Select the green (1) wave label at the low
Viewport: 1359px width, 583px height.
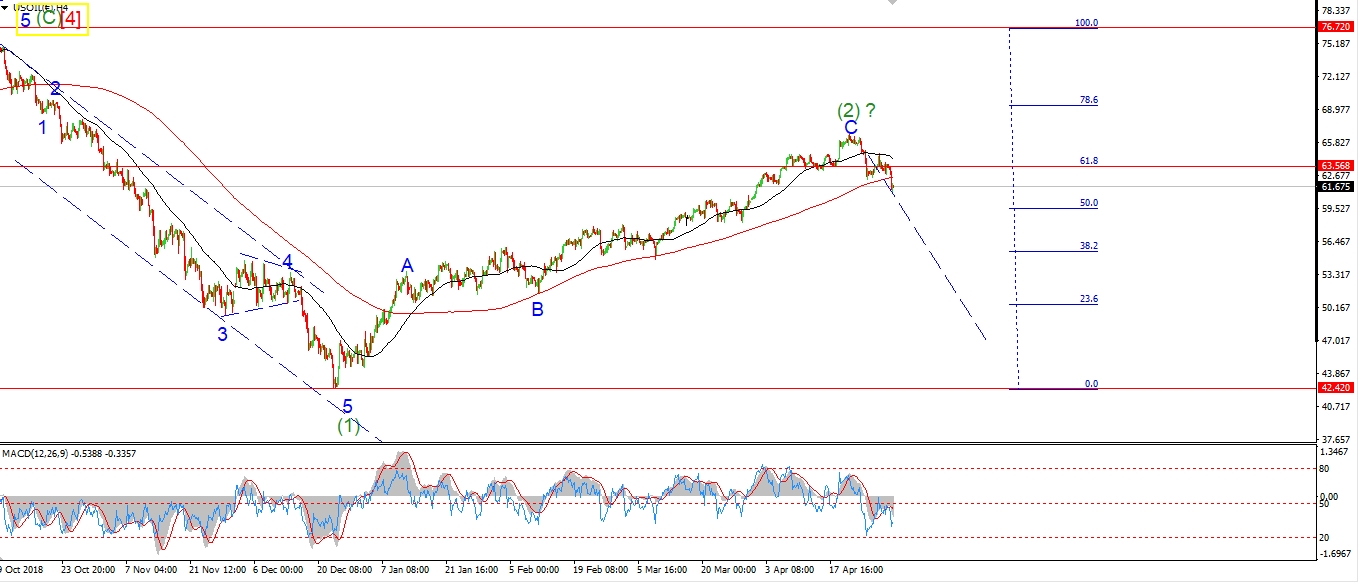(x=347, y=426)
